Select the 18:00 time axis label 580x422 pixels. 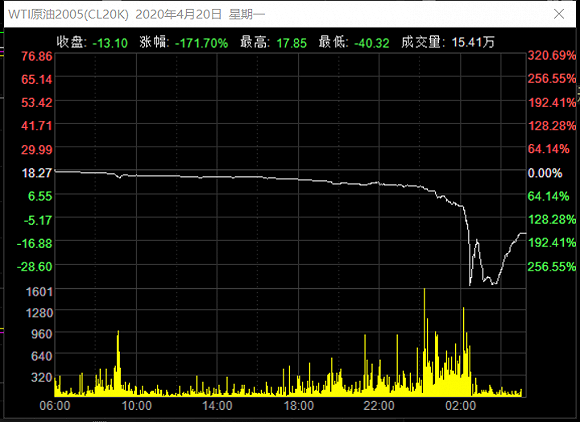299,406
